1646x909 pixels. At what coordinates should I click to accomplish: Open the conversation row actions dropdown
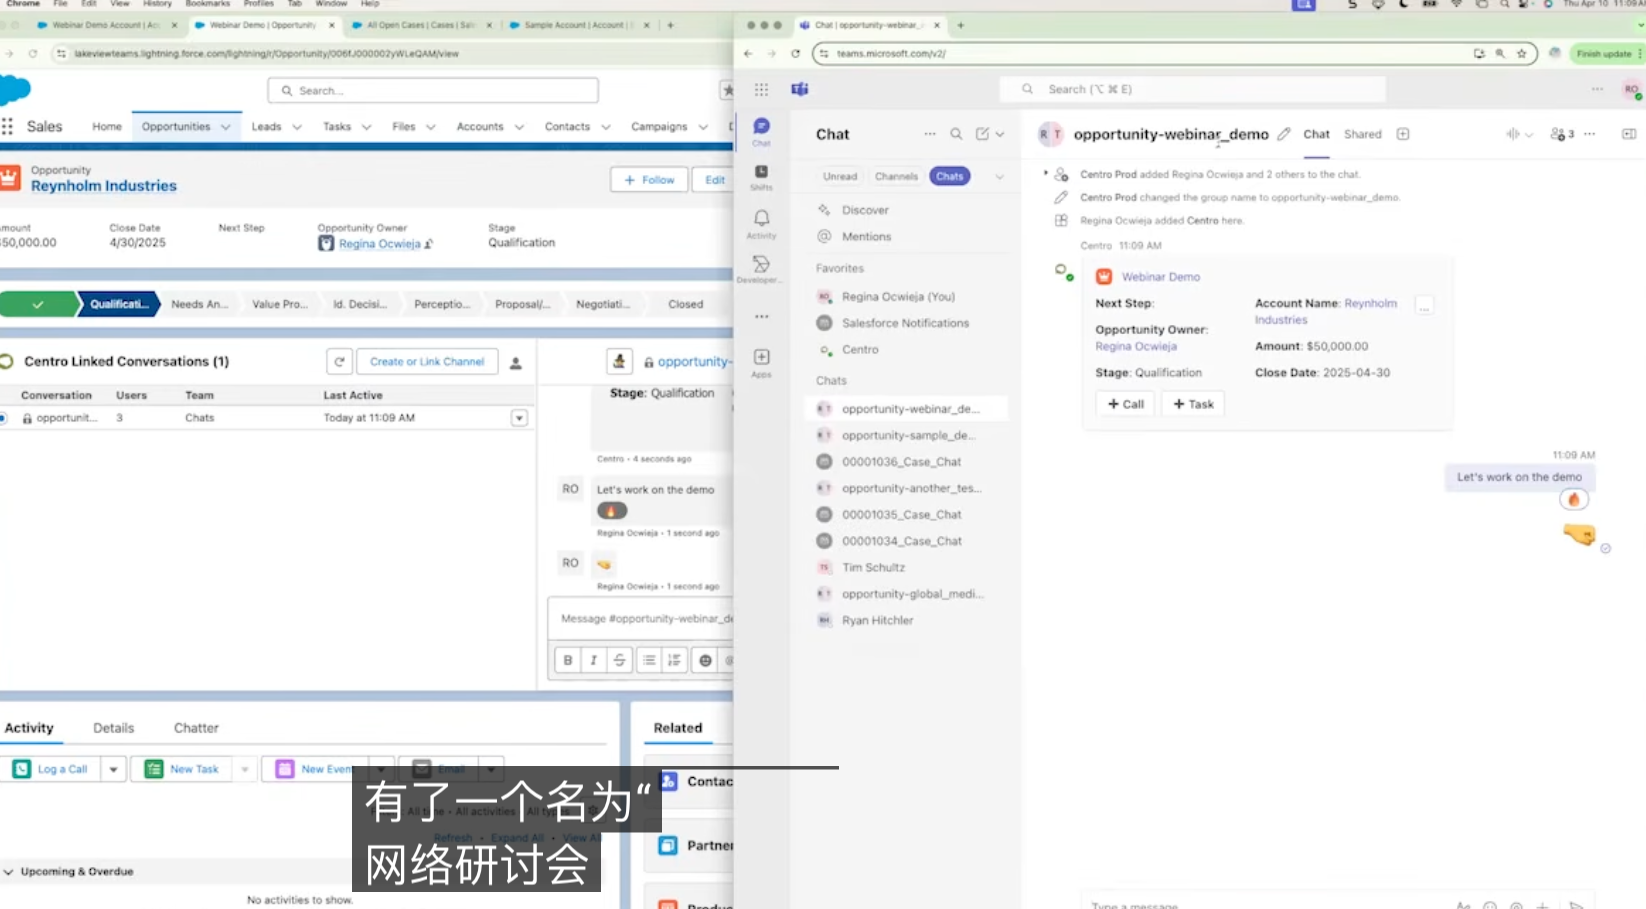coord(519,418)
